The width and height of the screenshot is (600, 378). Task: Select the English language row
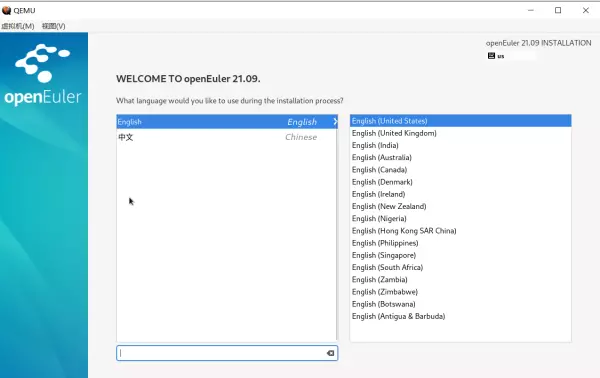tap(227, 122)
